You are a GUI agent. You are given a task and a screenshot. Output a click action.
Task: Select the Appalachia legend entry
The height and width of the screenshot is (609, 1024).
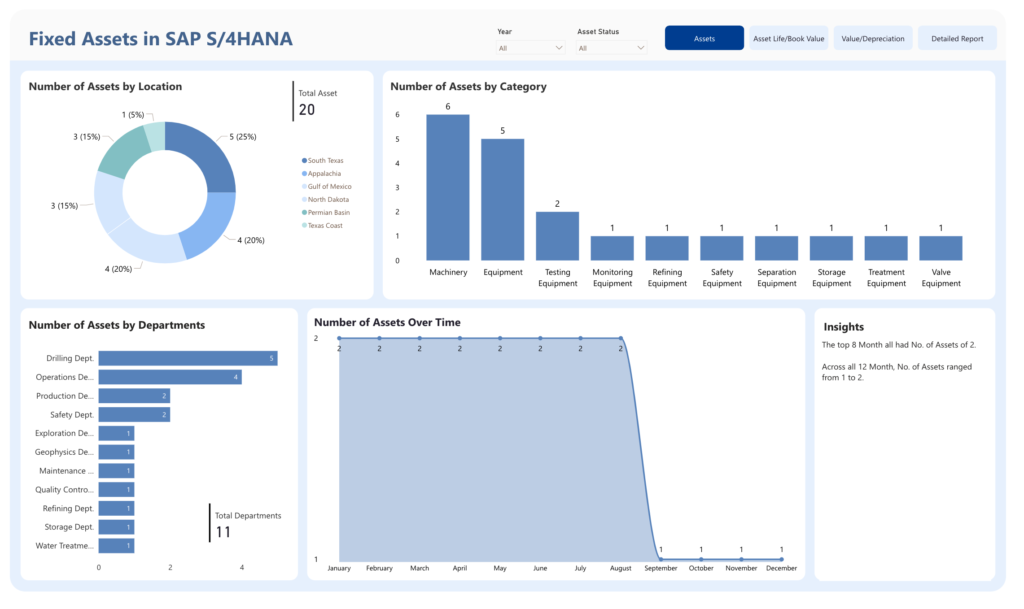click(321, 174)
